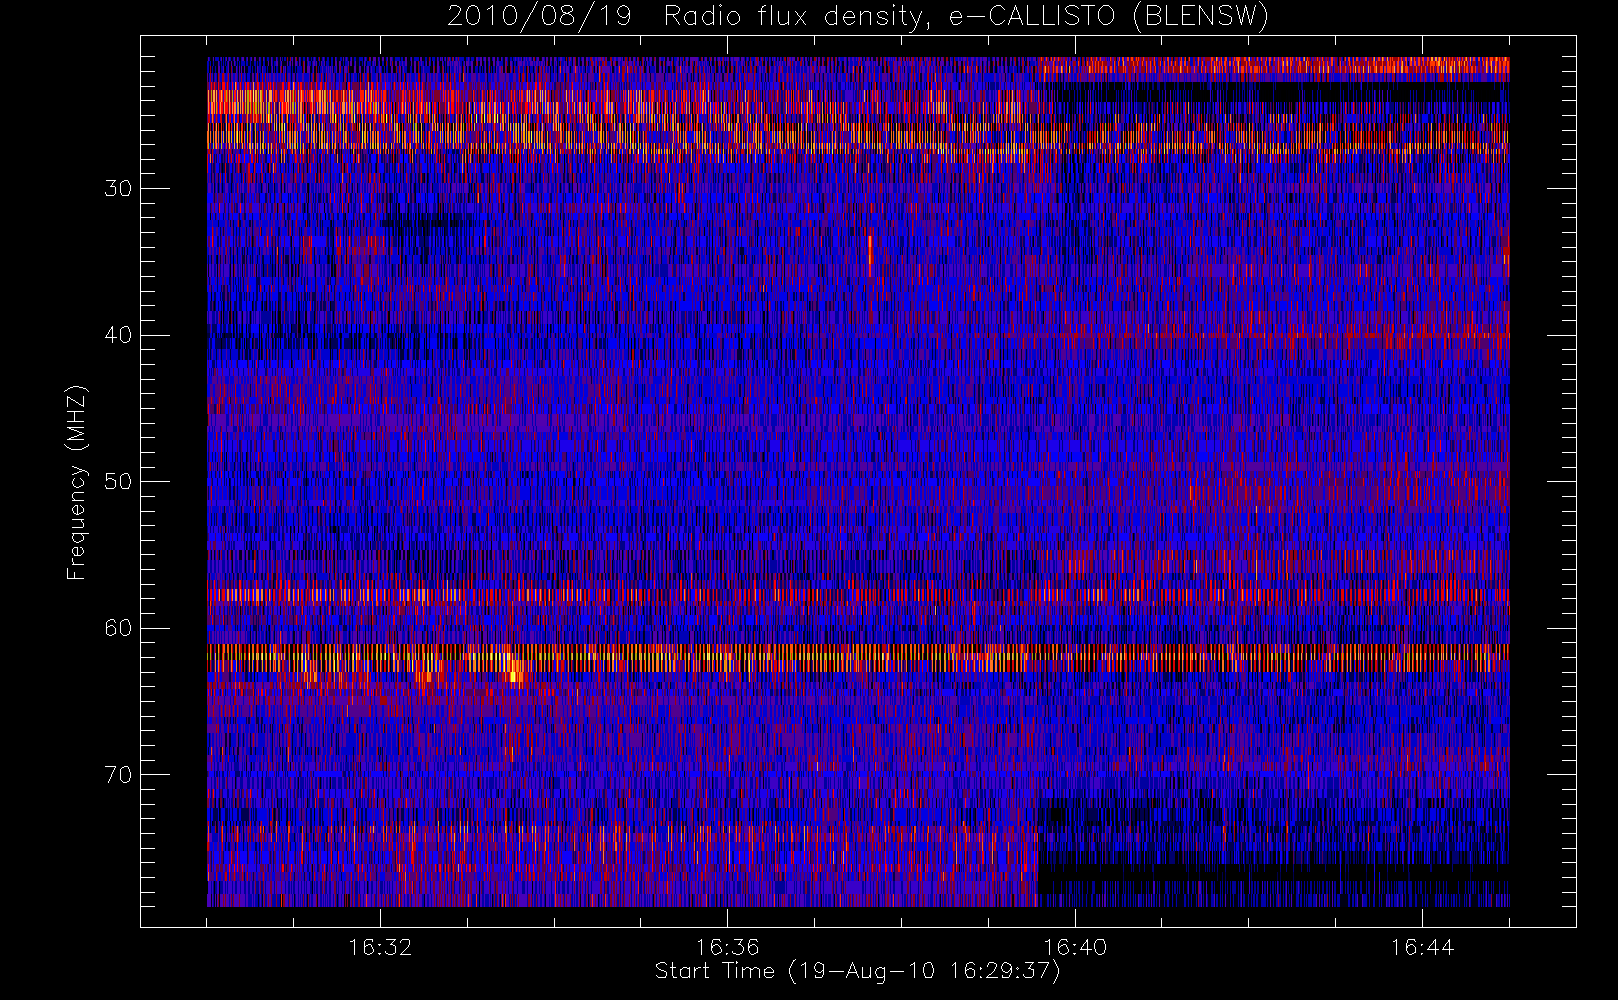Select the 70 MHz frequency tick label

pyautogui.click(x=118, y=775)
